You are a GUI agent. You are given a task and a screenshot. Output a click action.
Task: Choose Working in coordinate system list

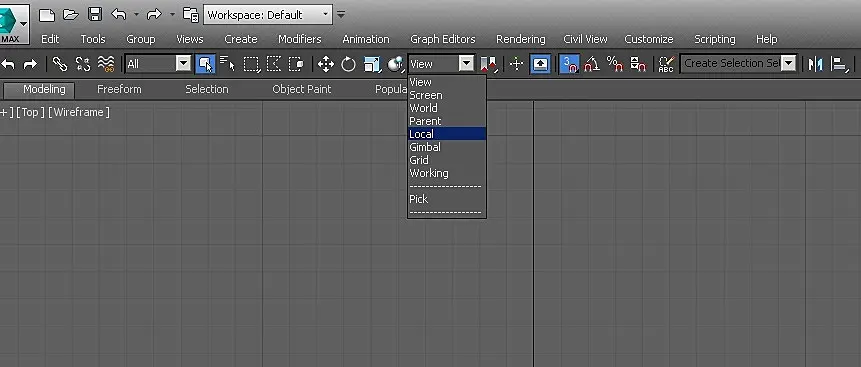click(446, 173)
